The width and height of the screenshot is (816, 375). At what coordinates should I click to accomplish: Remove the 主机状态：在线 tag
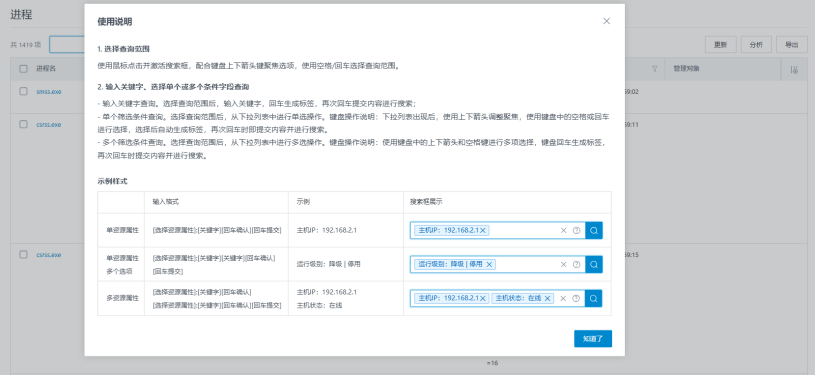click(x=547, y=298)
